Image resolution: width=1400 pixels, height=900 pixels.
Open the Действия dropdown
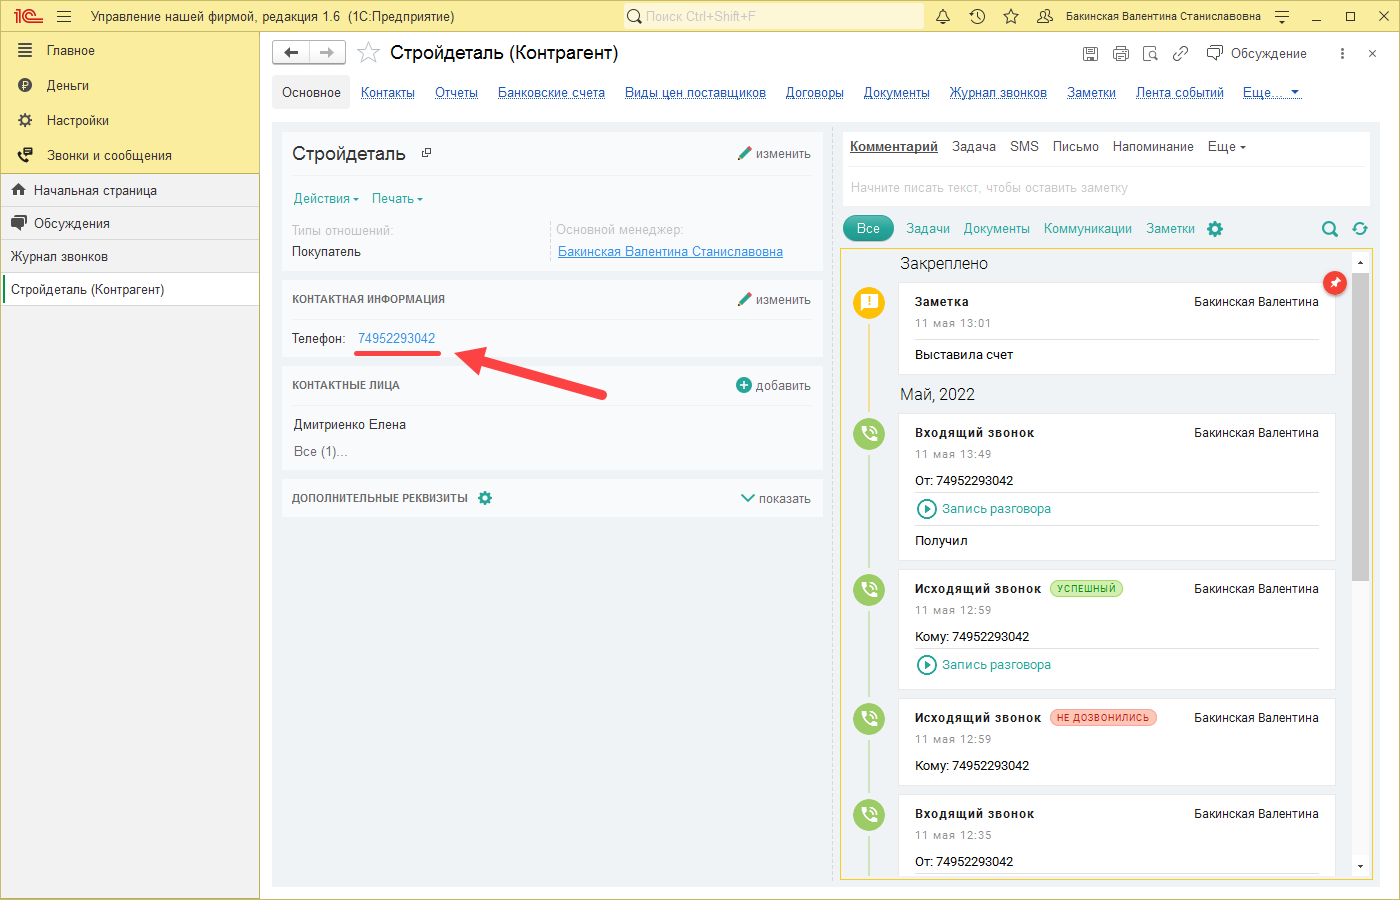(x=325, y=199)
